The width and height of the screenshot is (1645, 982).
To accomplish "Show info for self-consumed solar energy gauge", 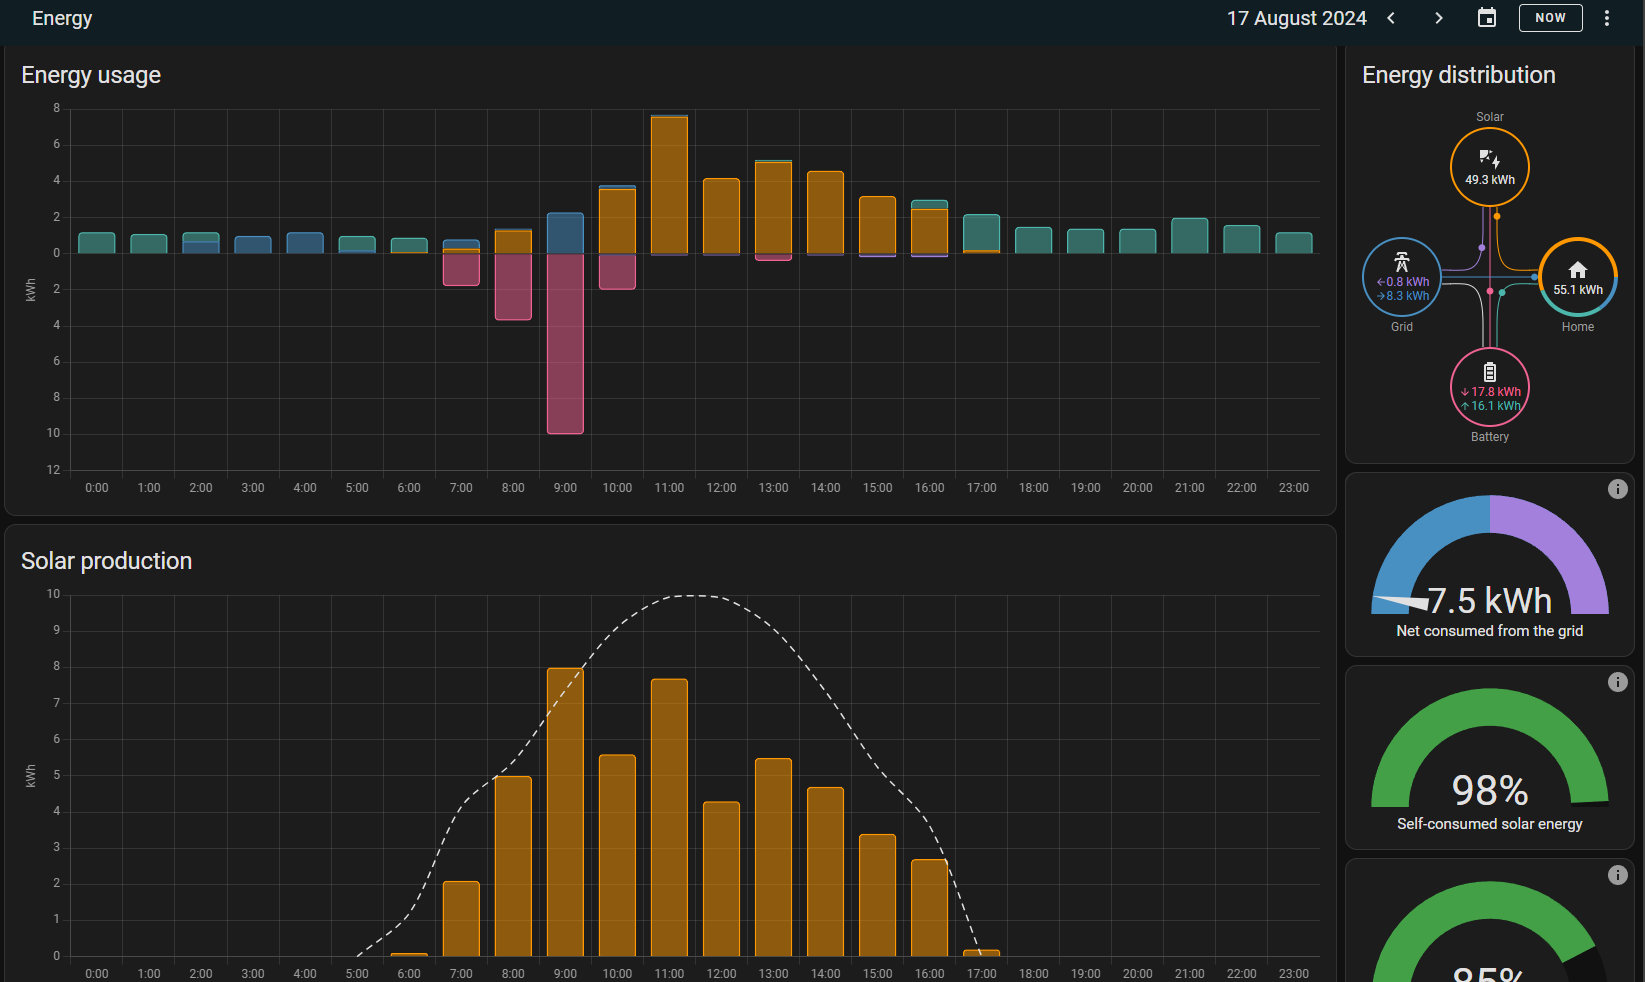I will [1617, 682].
